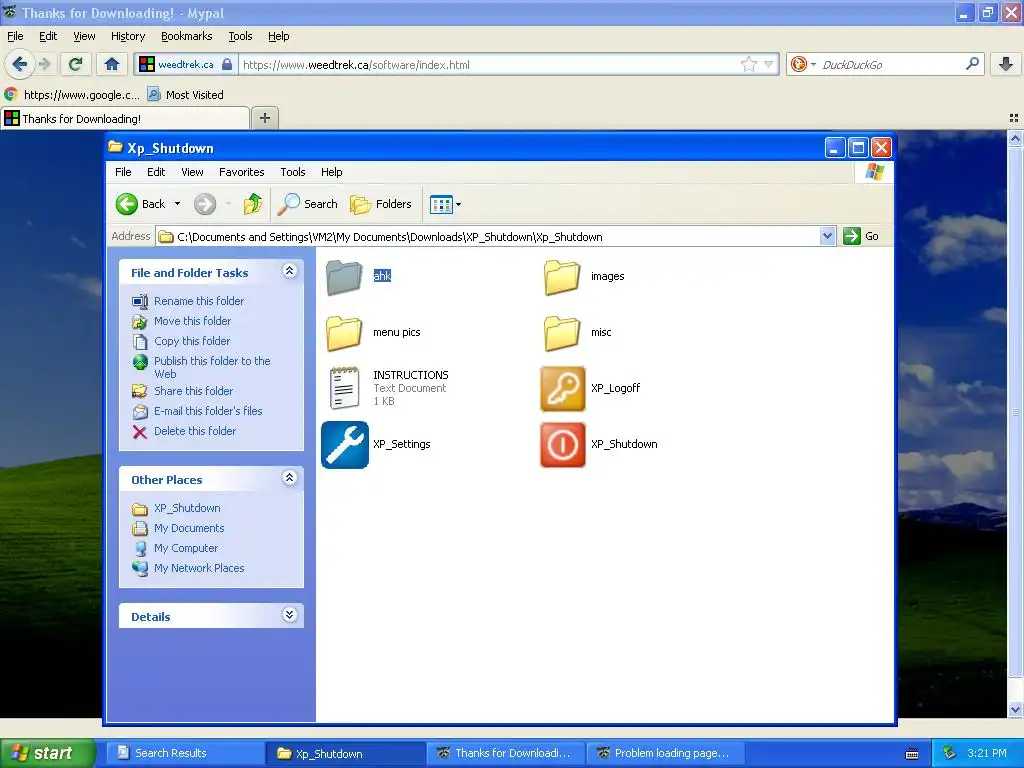Open the menu pics folder
The width and height of the screenshot is (1024, 768).
(344, 333)
